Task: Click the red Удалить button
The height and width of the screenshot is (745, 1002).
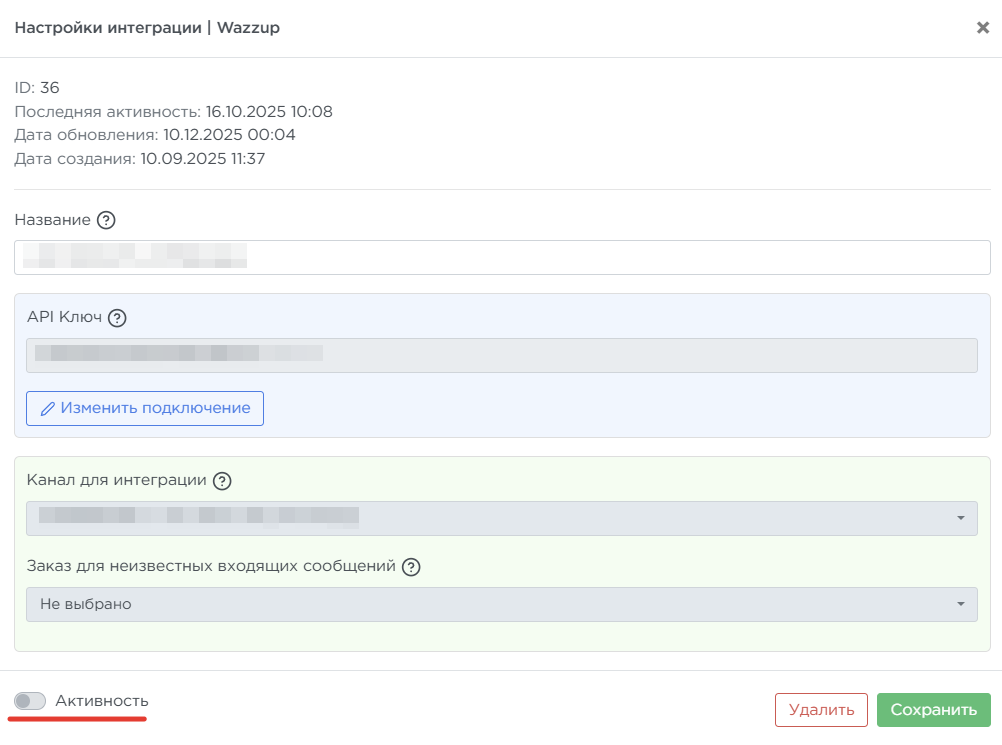Action: coord(821,710)
